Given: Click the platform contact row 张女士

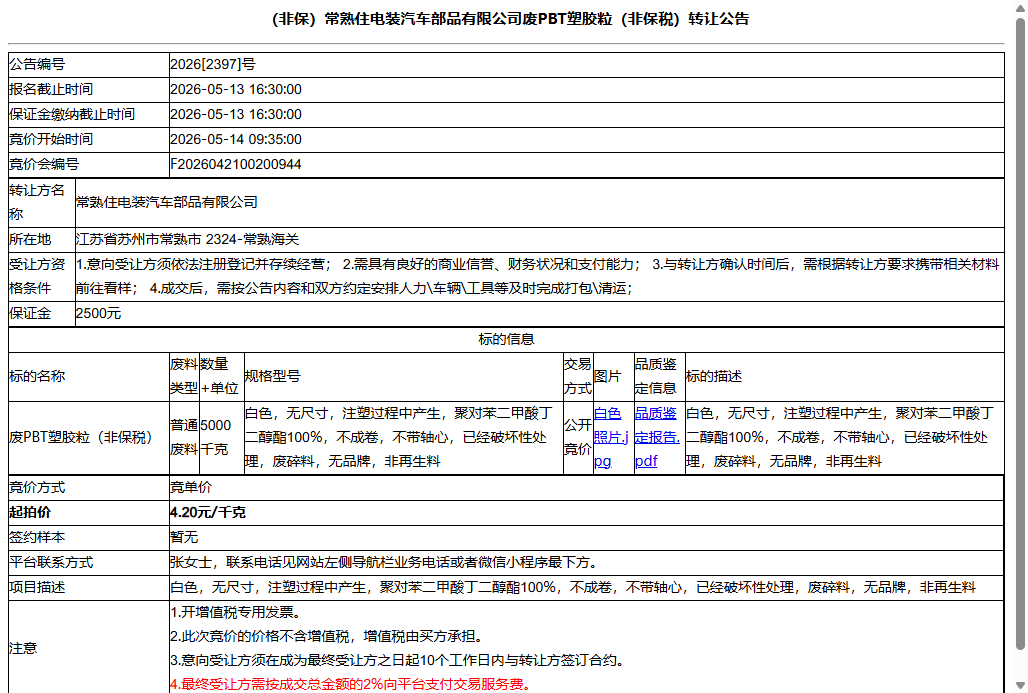Looking at the screenshot, I should tap(384, 562).
